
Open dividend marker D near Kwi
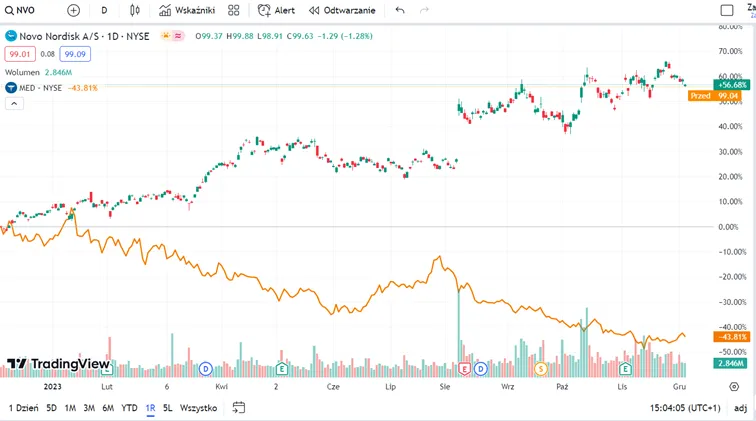[206, 369]
